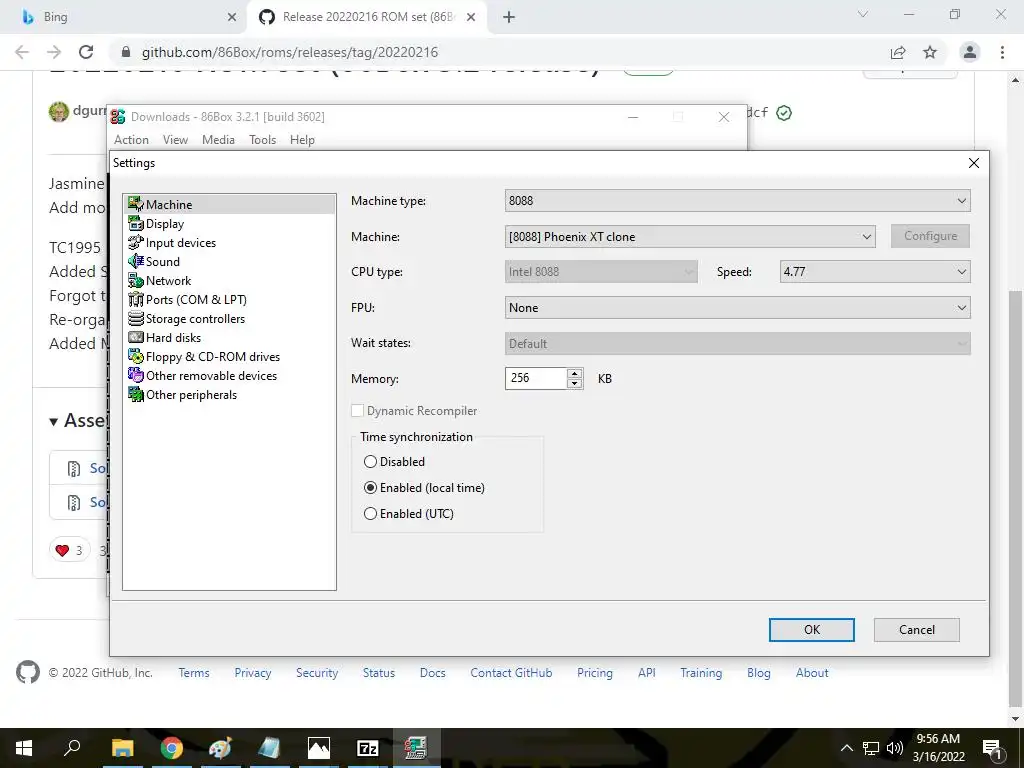This screenshot has height=768, width=1024.
Task: Open the GitHub Pricing link
Action: (x=595, y=673)
